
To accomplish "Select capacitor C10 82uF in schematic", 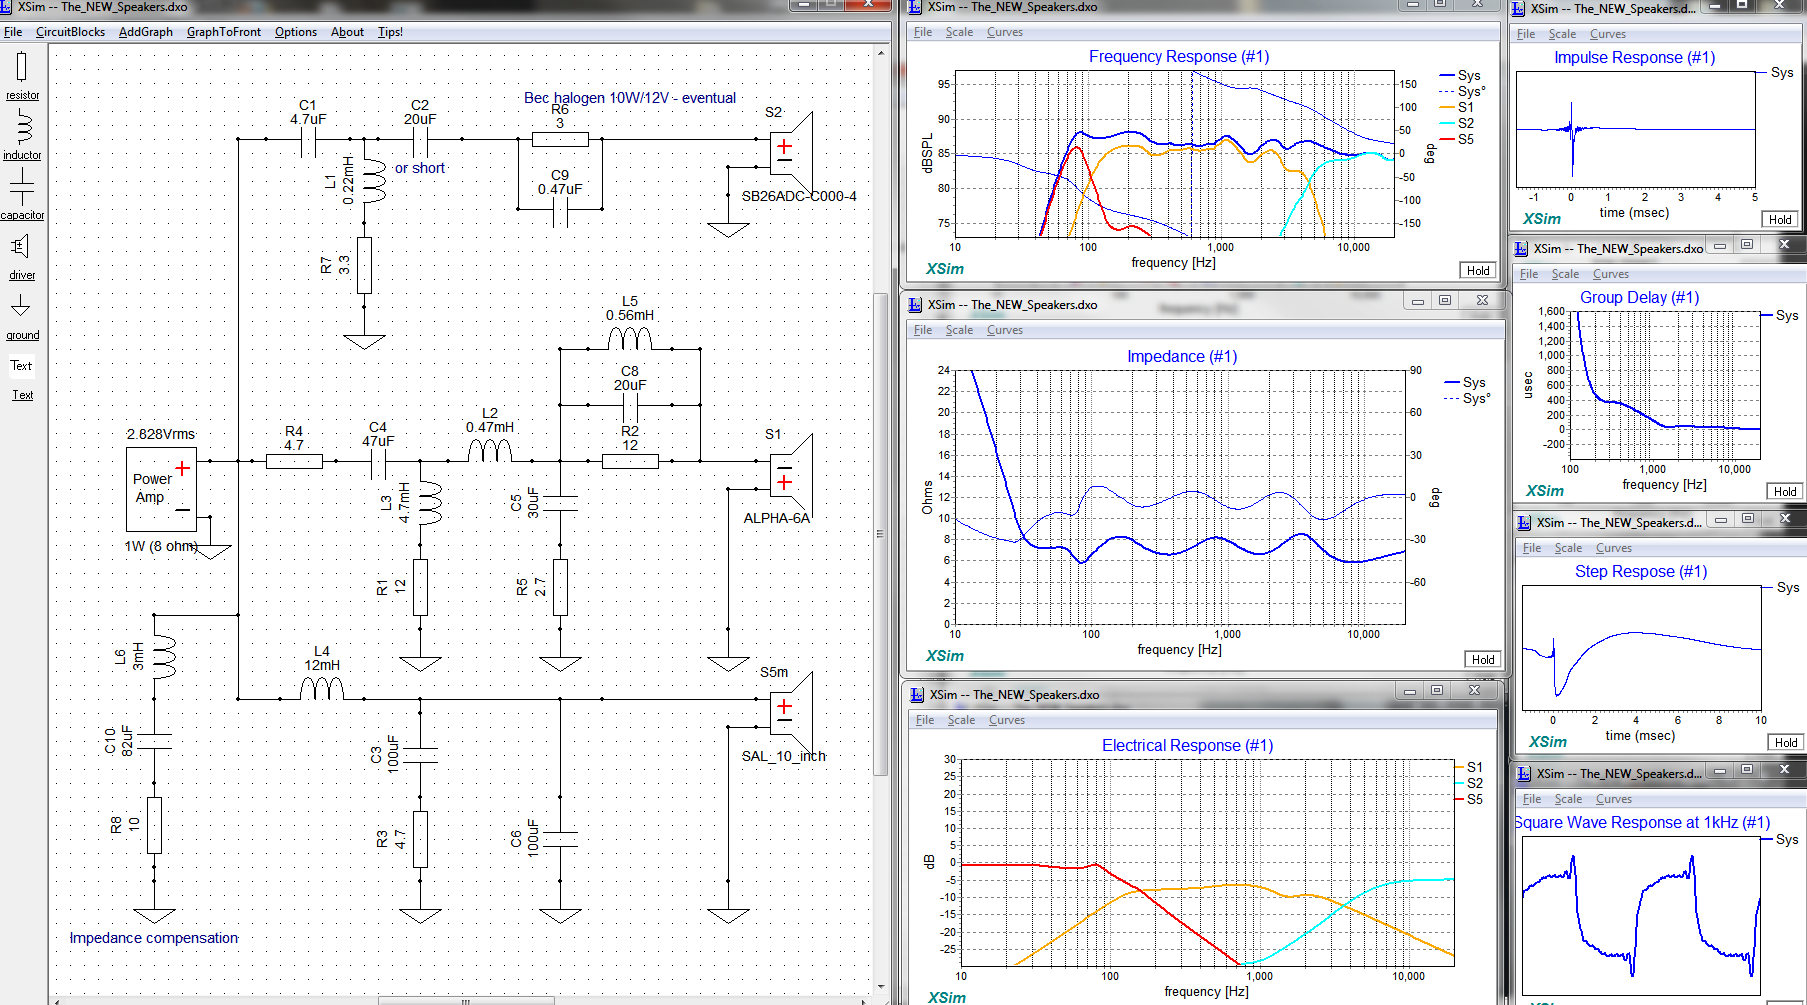I will tap(154, 741).
